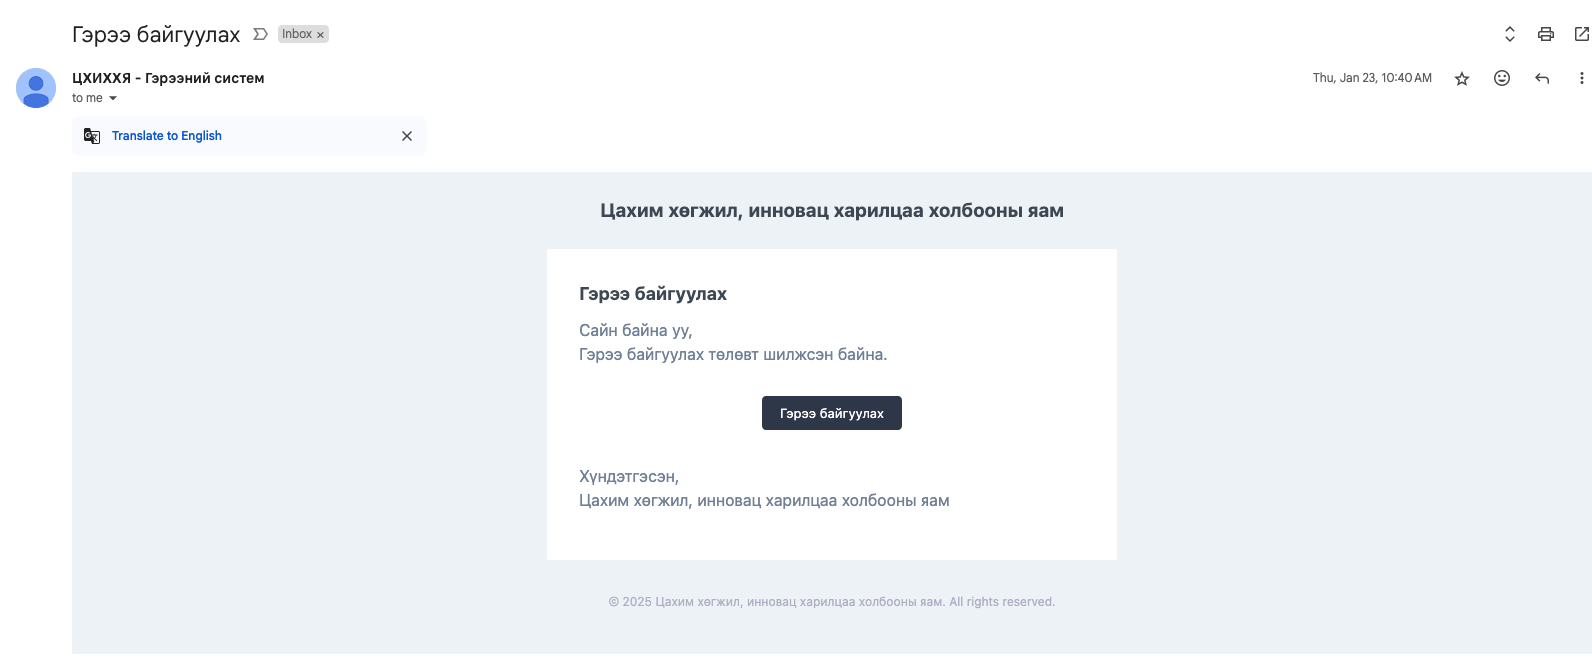Image resolution: width=1592 pixels, height=669 pixels.
Task: Click the "Гэрээ байгуулах" heading inside the email
Action: pyautogui.click(x=652, y=294)
